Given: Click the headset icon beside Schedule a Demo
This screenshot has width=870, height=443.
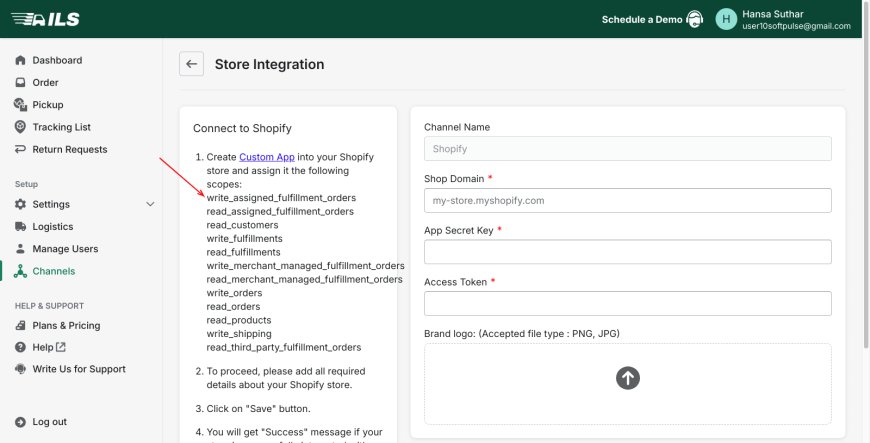Looking at the screenshot, I should point(695,19).
